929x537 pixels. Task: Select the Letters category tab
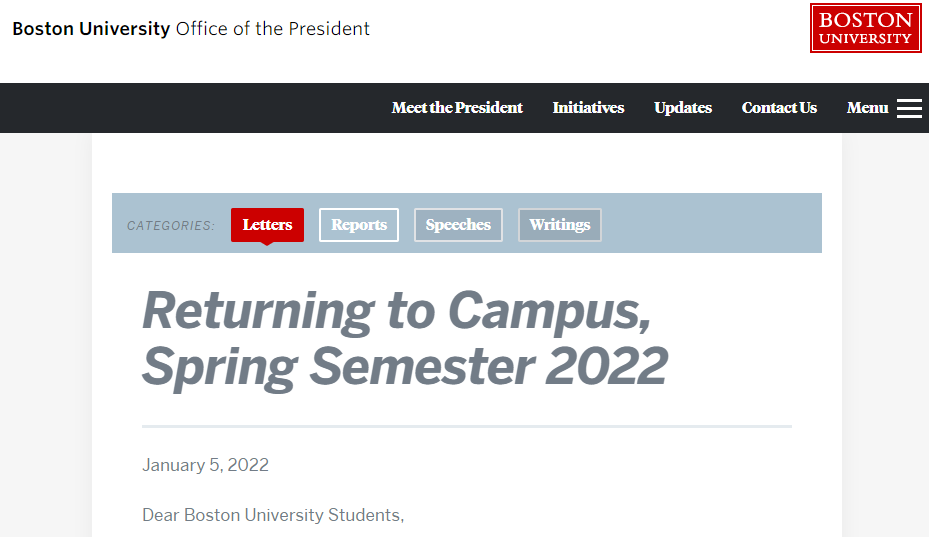tap(267, 225)
